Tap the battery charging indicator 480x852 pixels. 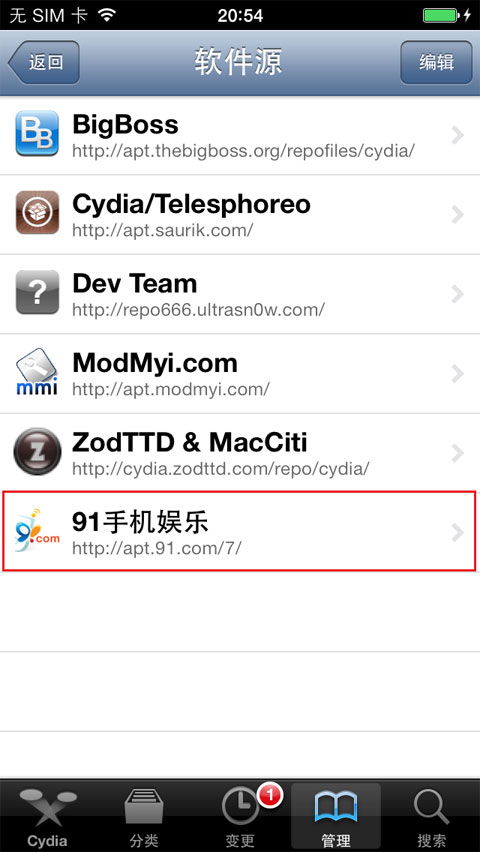pos(446,15)
